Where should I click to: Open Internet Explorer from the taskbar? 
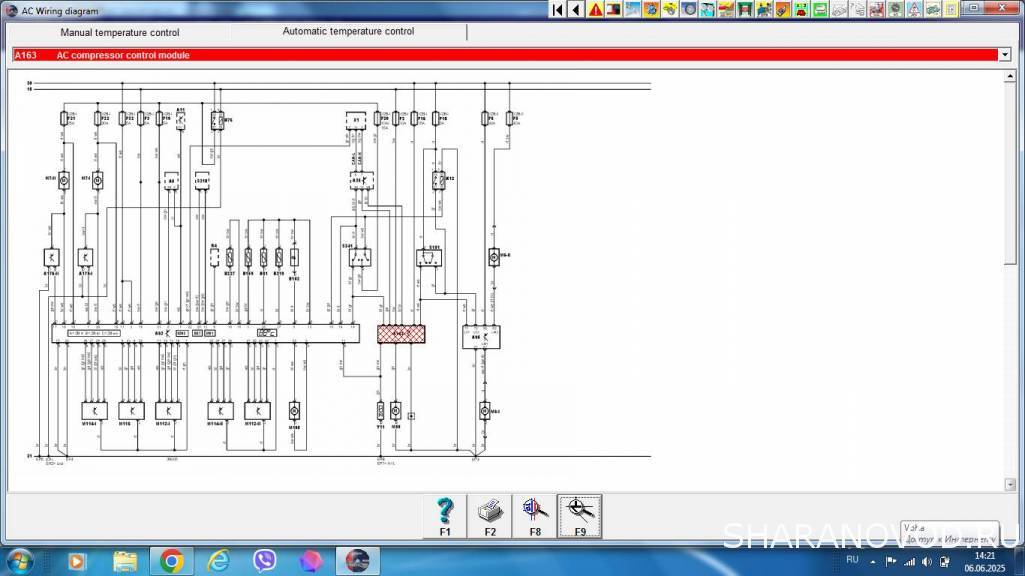tap(218, 560)
